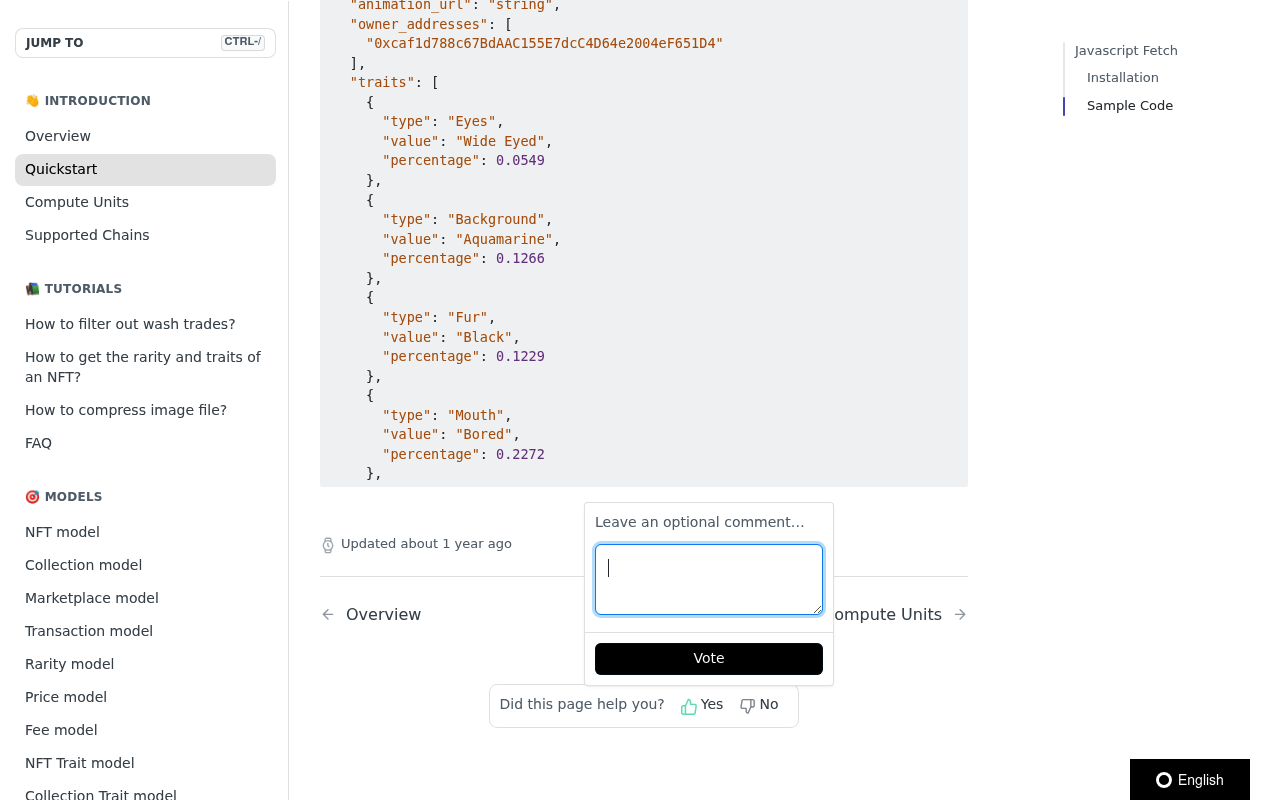Open the Overview sidebar page
The width and height of the screenshot is (1280, 800).
point(145,136)
